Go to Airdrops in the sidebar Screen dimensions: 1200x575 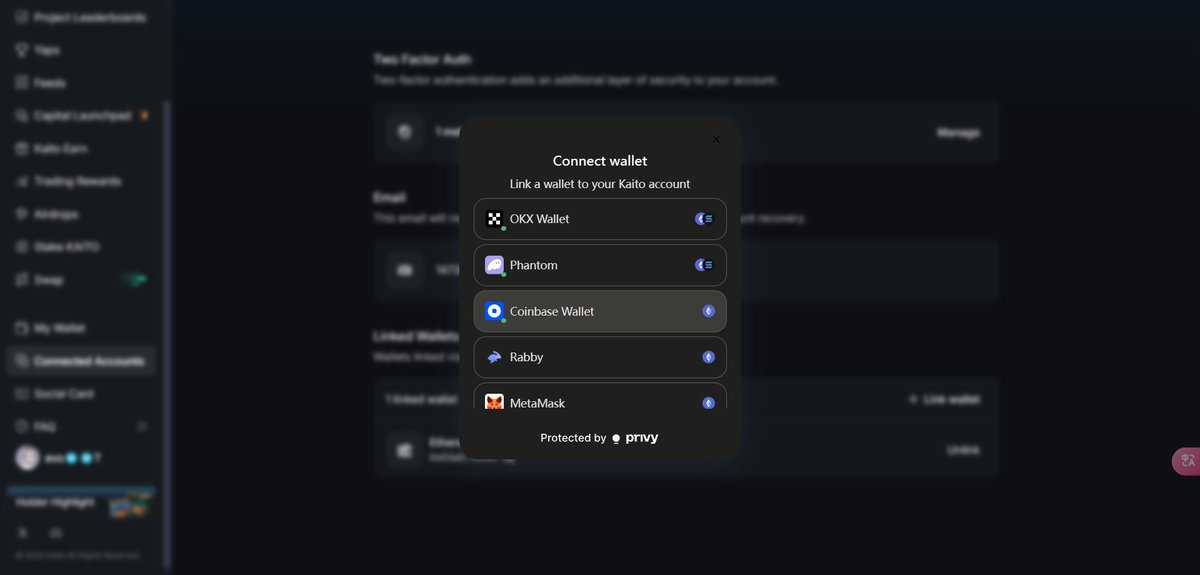[48, 214]
